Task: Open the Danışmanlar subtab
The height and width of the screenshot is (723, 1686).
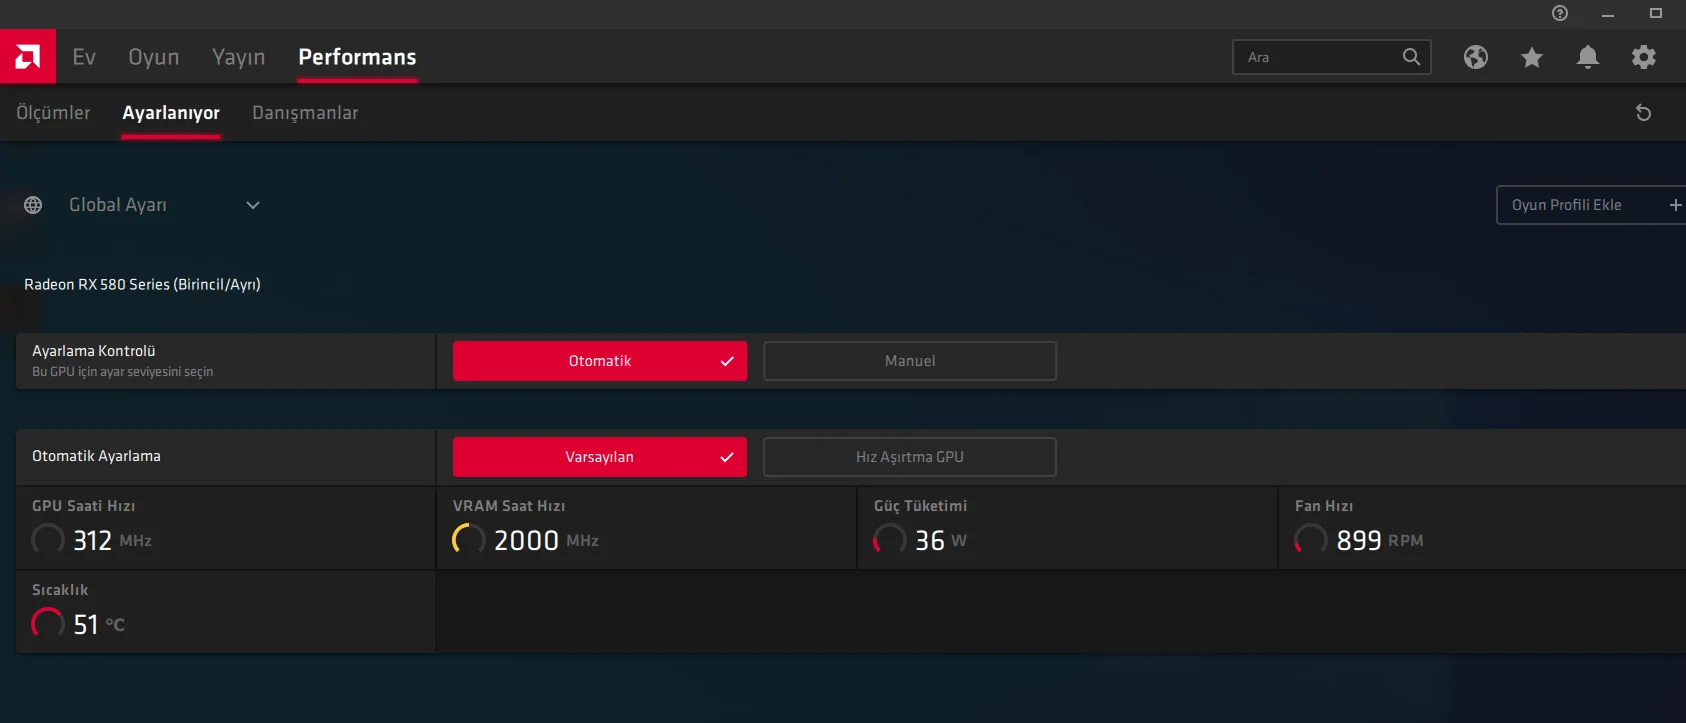Action: pos(305,113)
